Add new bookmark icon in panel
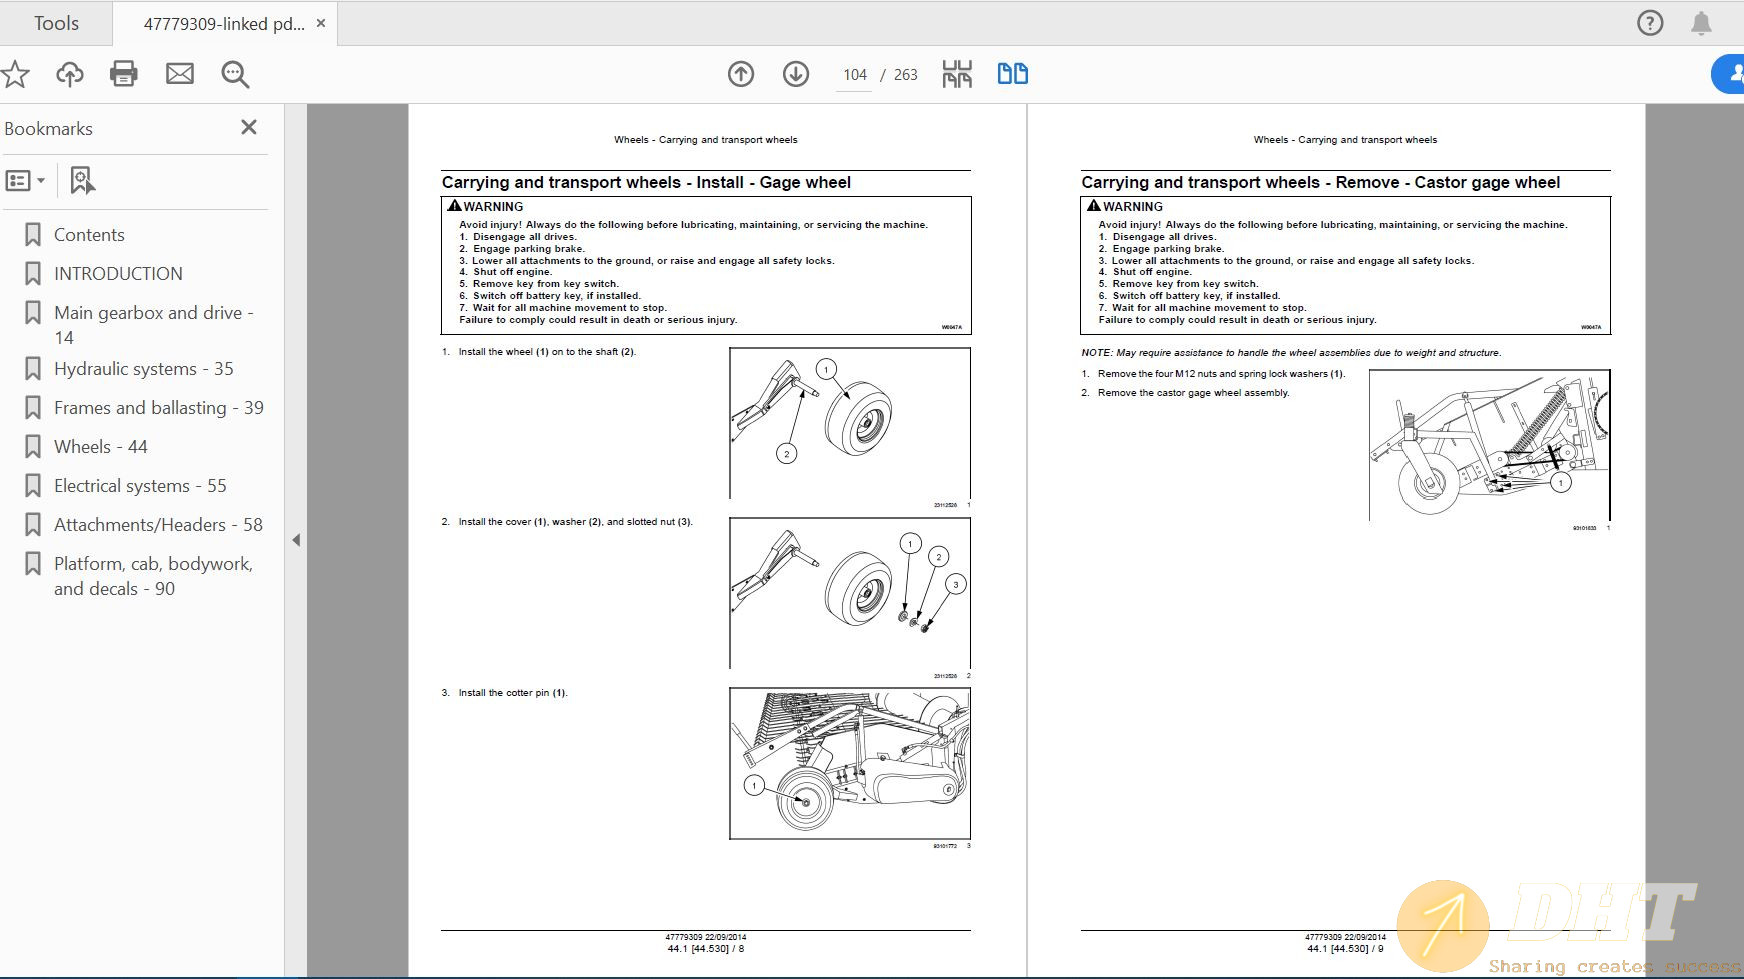This screenshot has height=979, width=1744. click(x=82, y=181)
